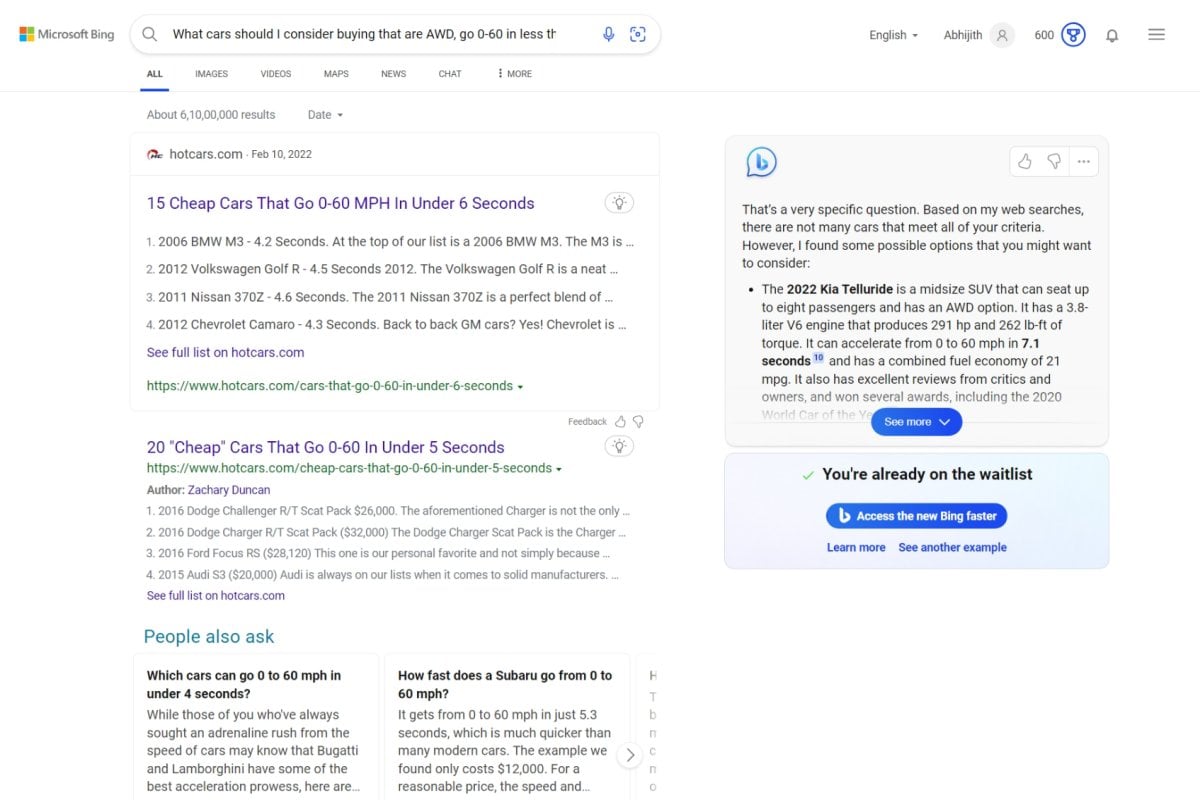Open more options ellipsis in chat panel

(x=1083, y=161)
